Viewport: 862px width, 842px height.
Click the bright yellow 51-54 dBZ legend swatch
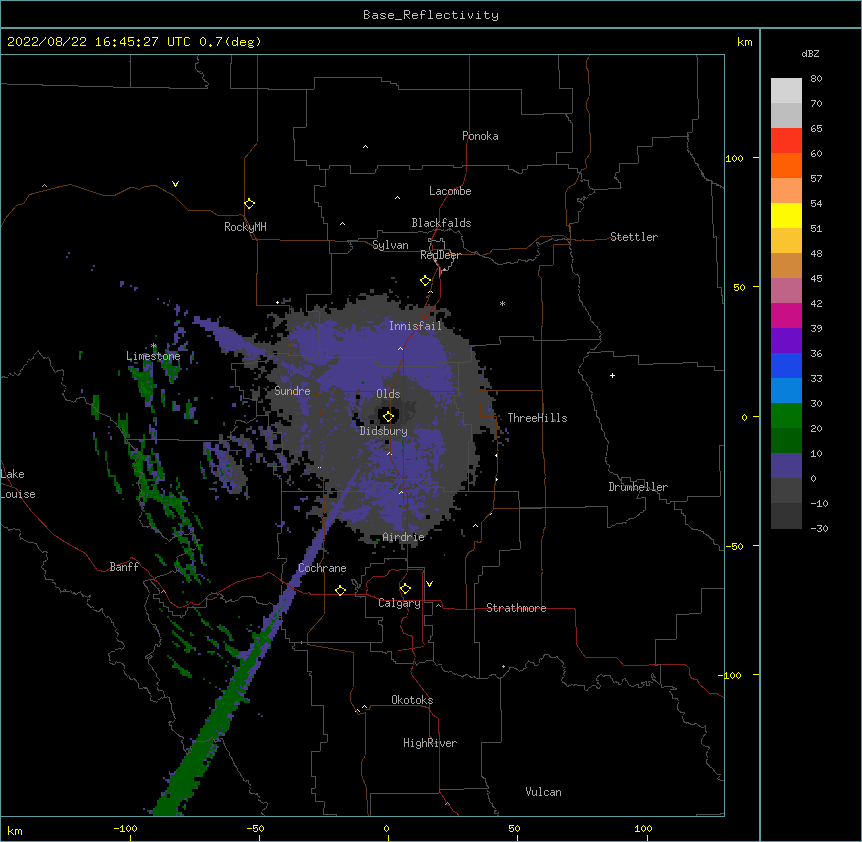pyautogui.click(x=786, y=215)
